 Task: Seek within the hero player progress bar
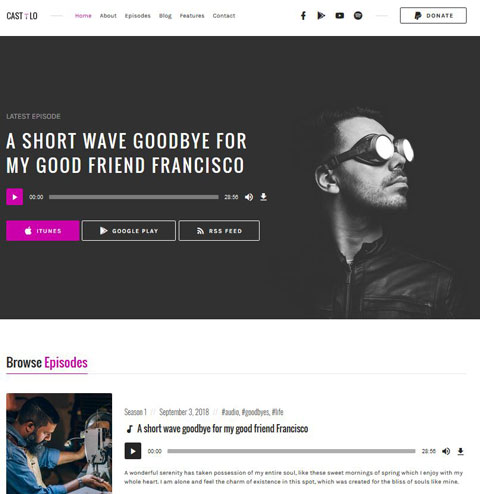pyautogui.click(x=134, y=197)
